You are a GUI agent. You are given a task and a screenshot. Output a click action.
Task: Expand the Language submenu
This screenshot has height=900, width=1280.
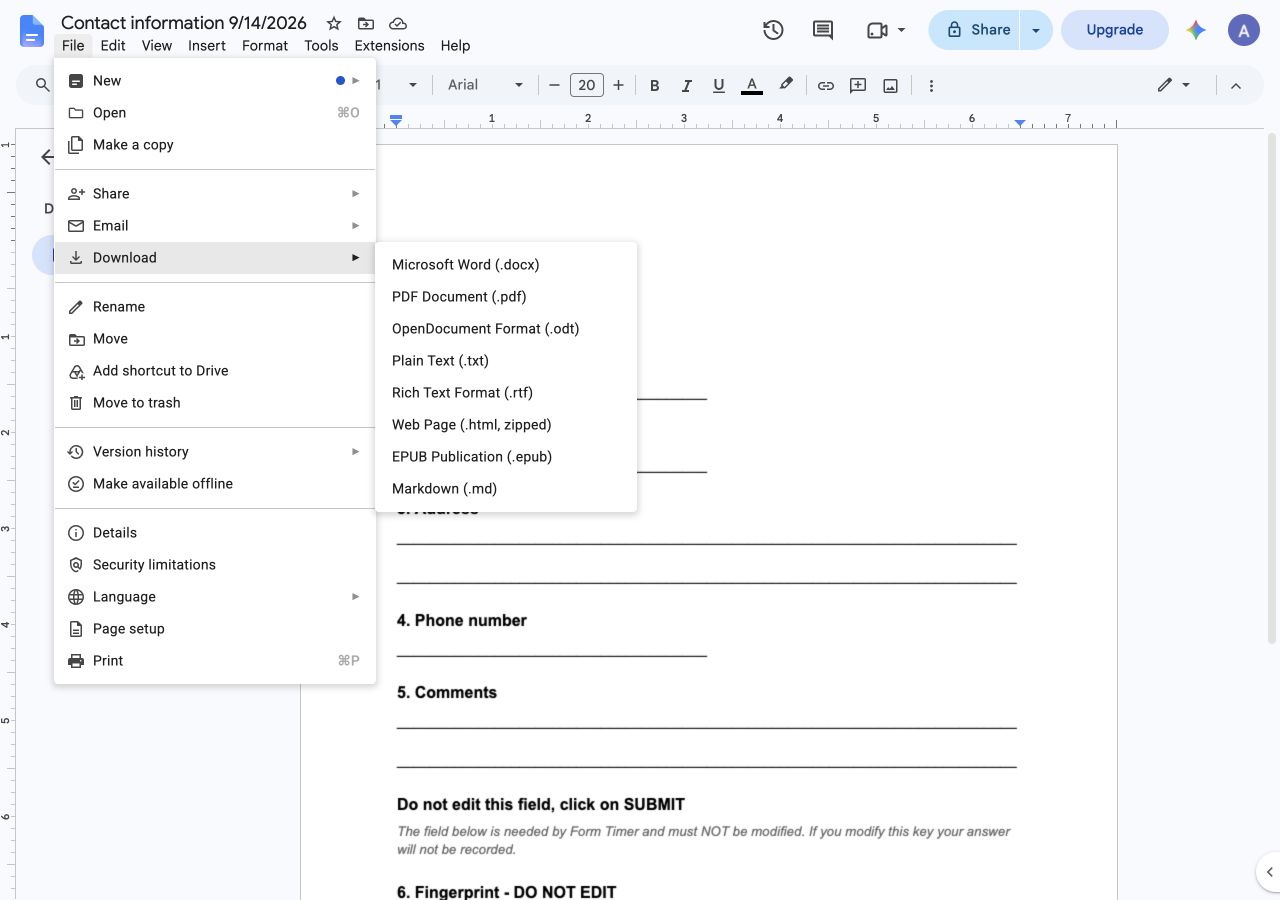click(x=215, y=597)
